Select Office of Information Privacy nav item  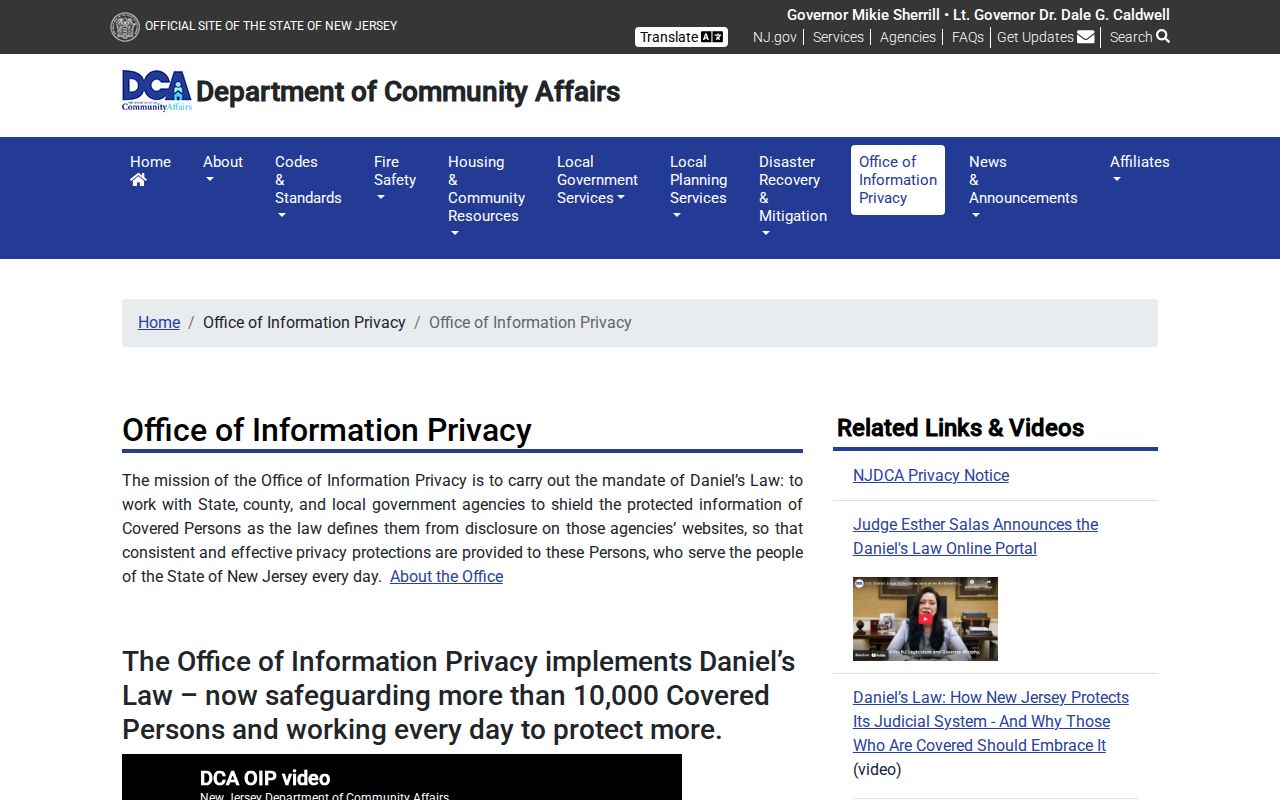coord(898,180)
